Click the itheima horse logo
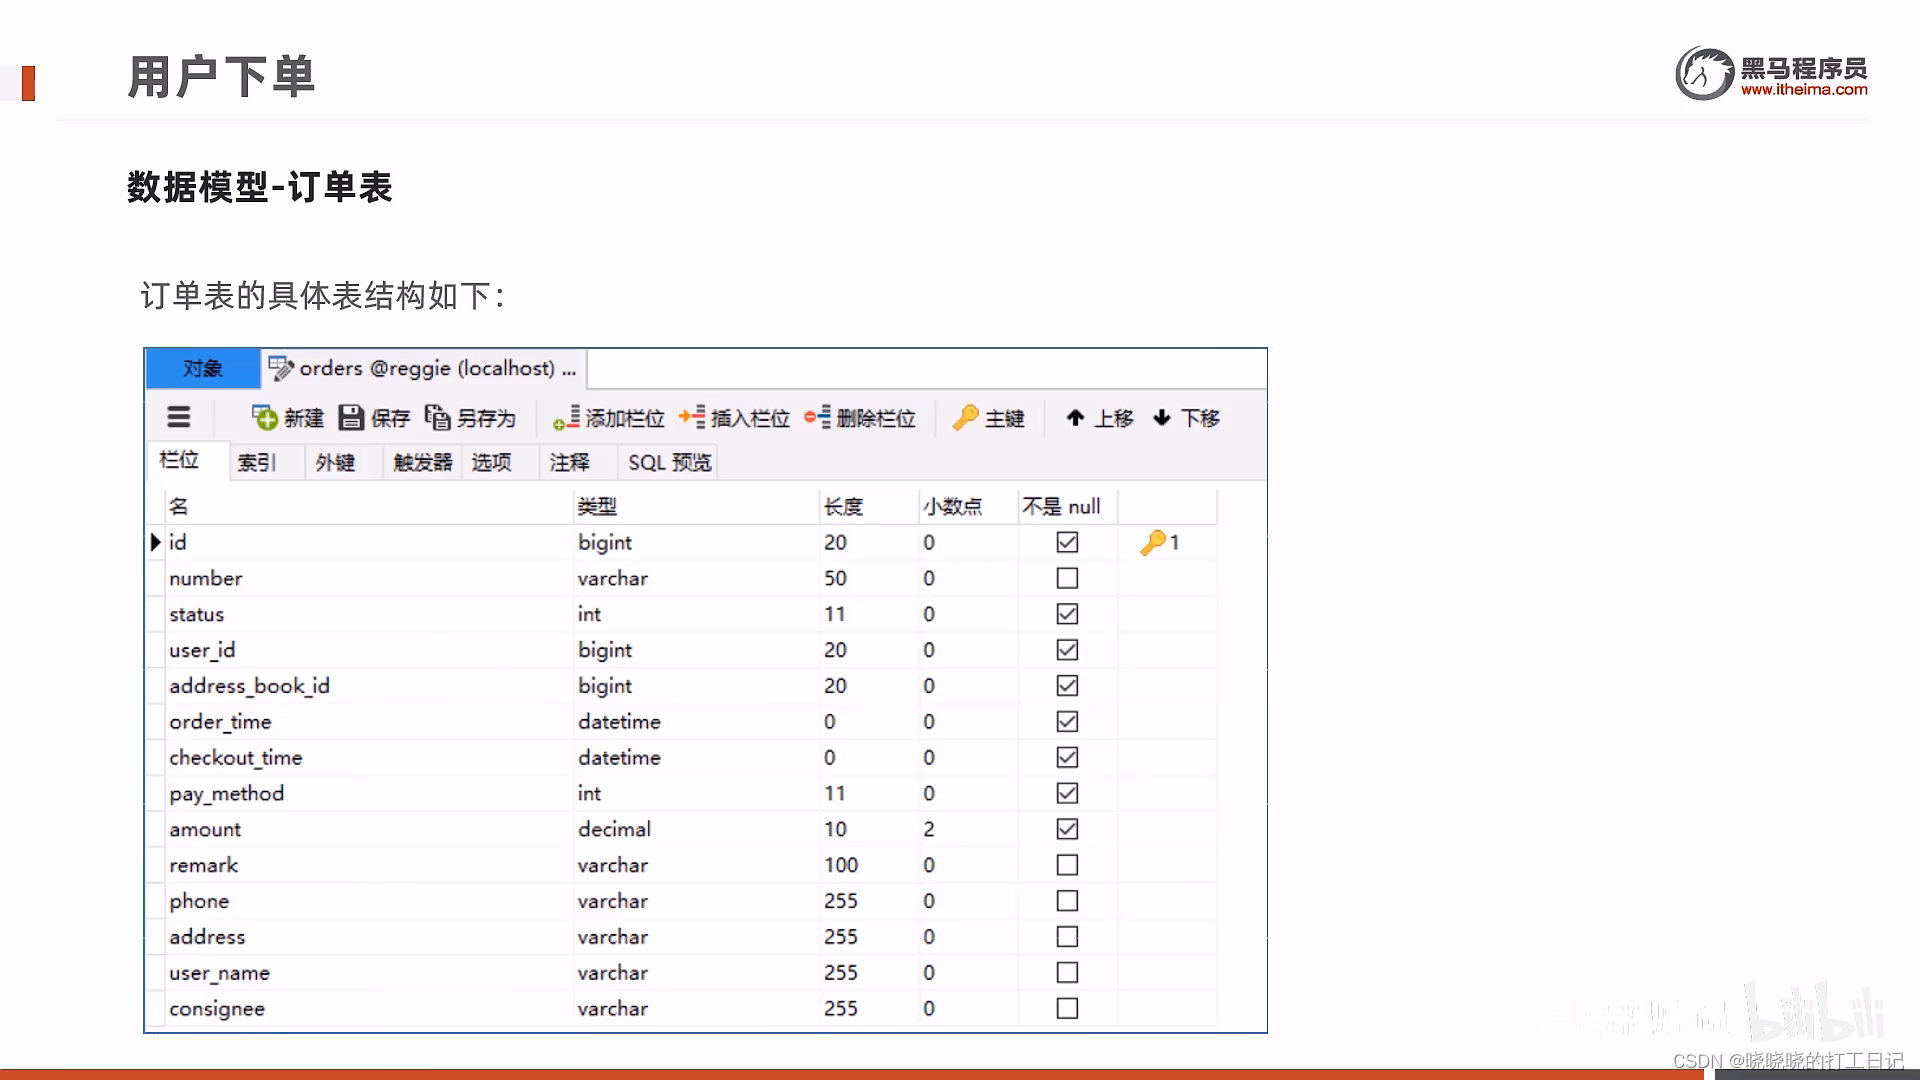1920x1080 pixels. click(x=1705, y=73)
